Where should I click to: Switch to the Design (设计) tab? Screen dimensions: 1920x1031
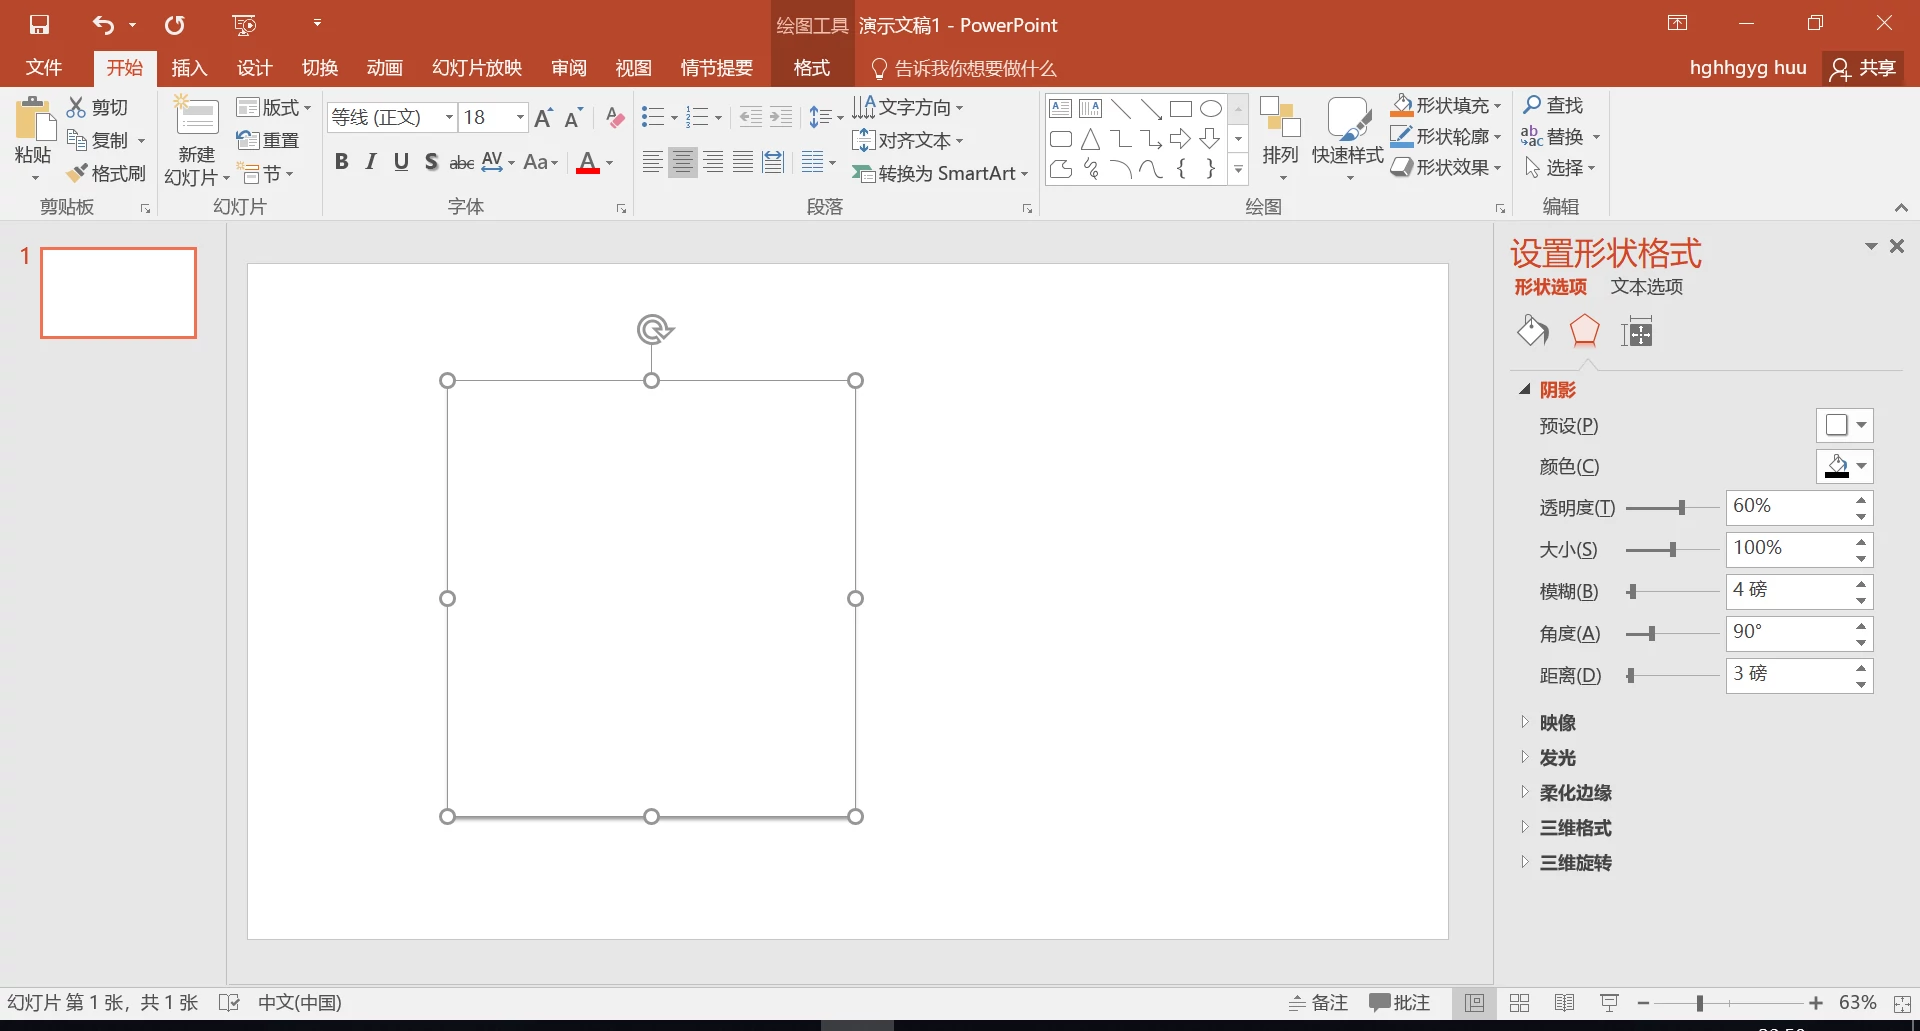click(x=254, y=68)
